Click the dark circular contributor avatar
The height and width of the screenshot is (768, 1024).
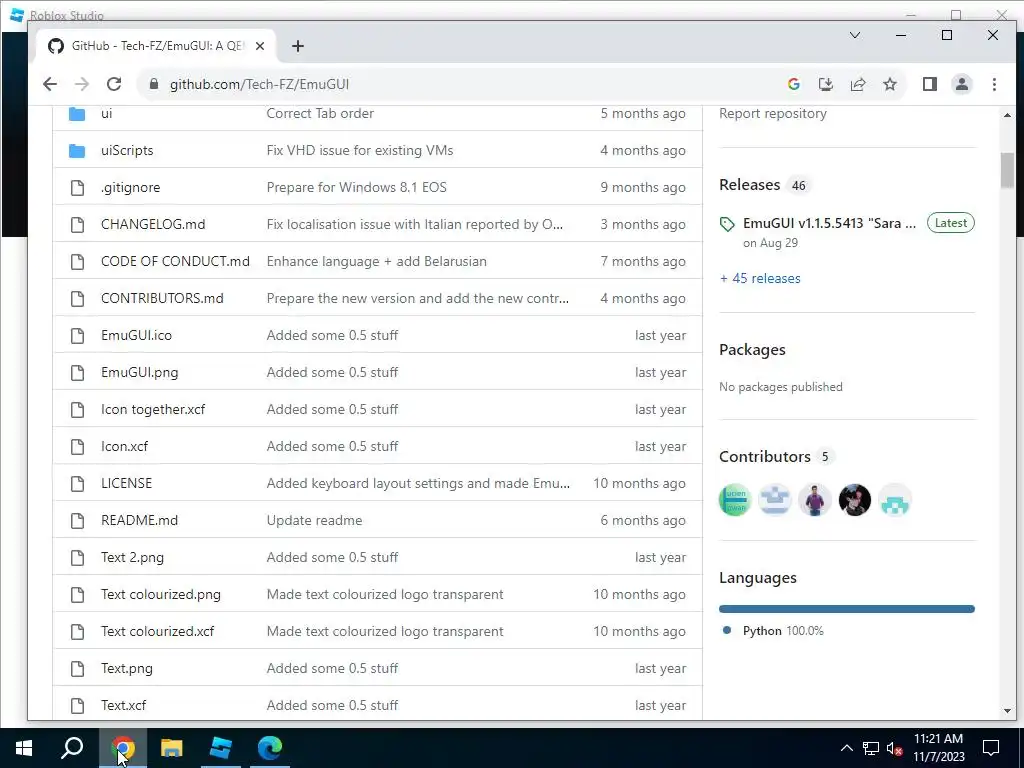point(854,500)
